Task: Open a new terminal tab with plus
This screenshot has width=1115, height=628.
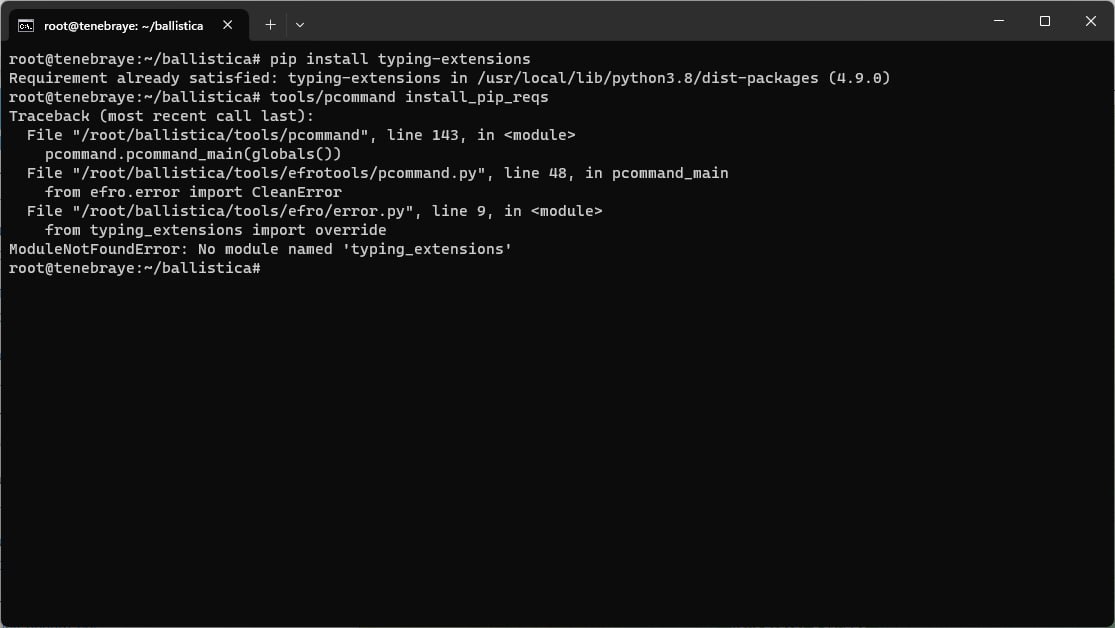Action: click(270, 24)
